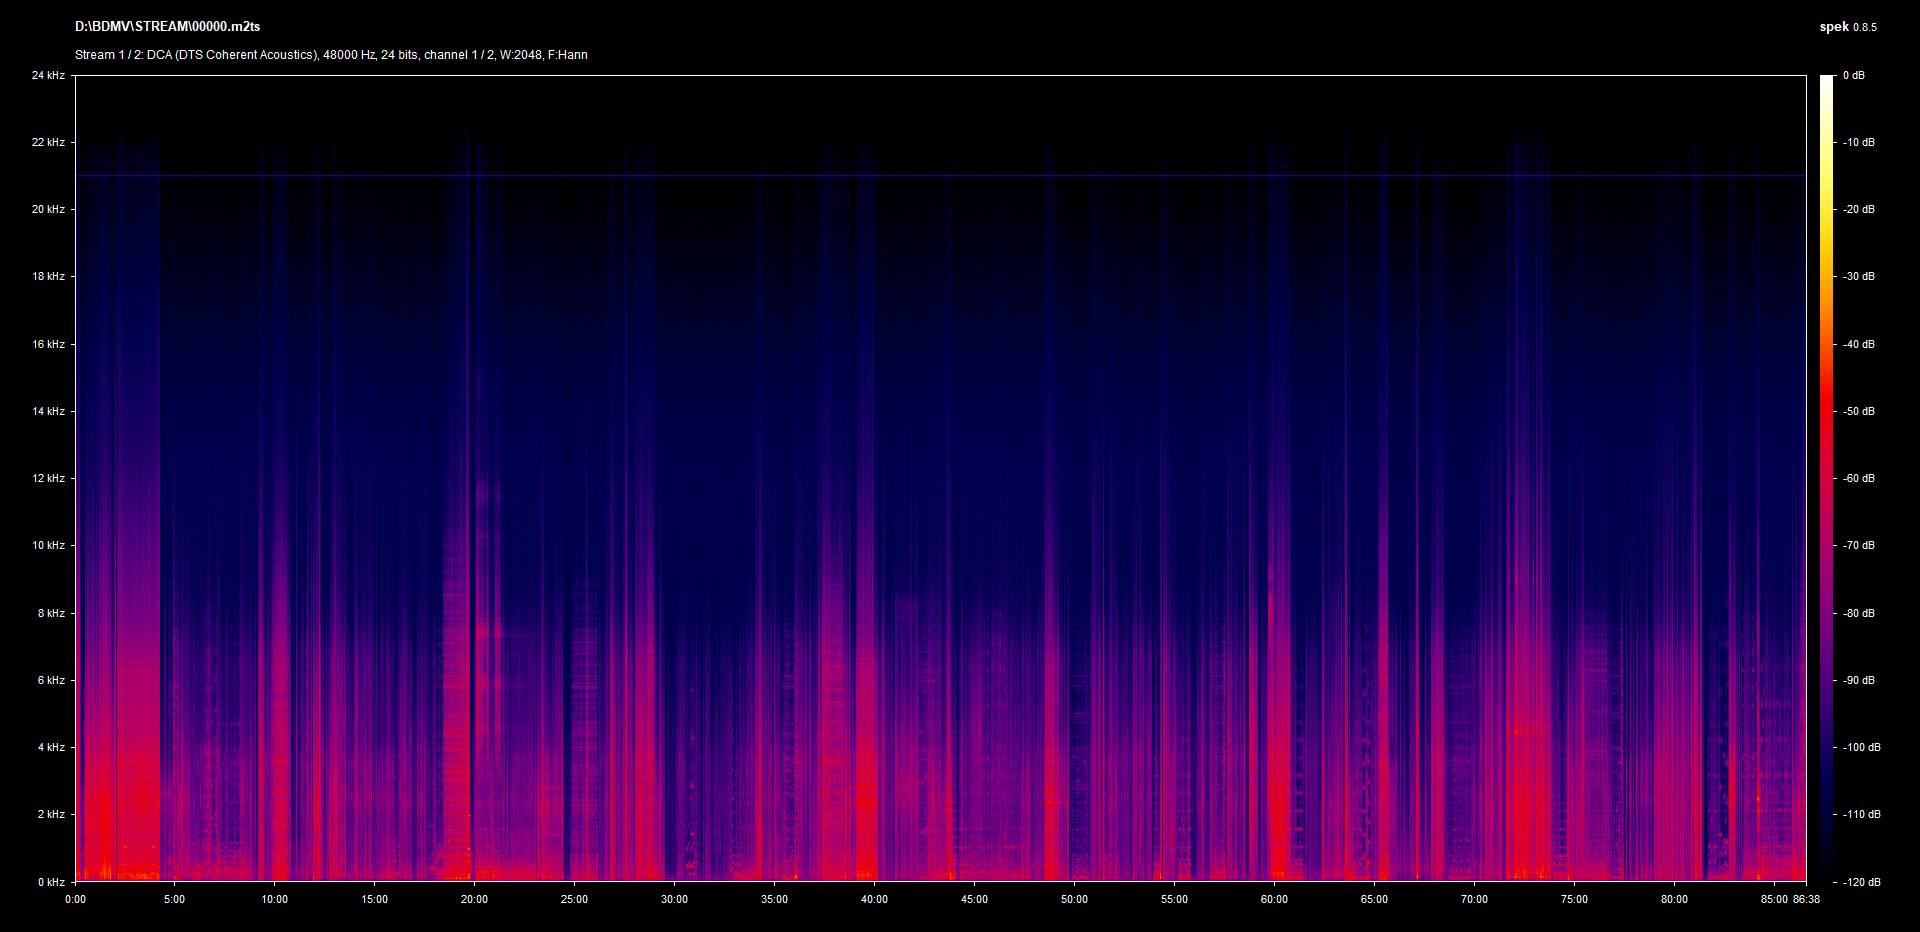Click the 16 kHz frequency tick label
The height and width of the screenshot is (932, 1920).
[48, 344]
